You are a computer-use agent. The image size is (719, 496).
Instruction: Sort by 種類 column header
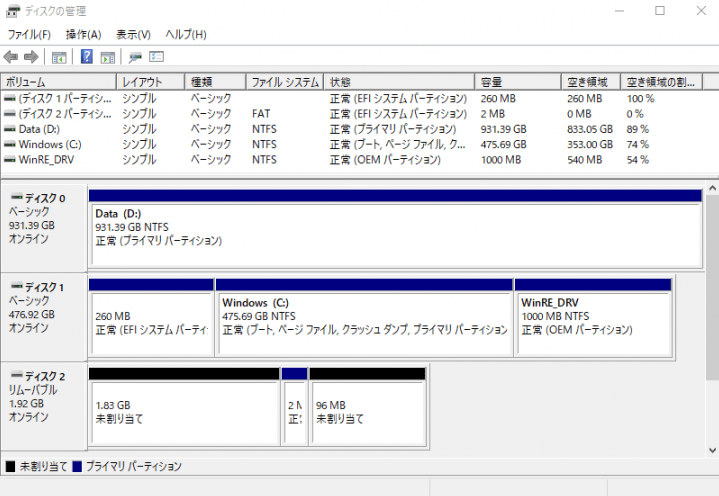215,82
